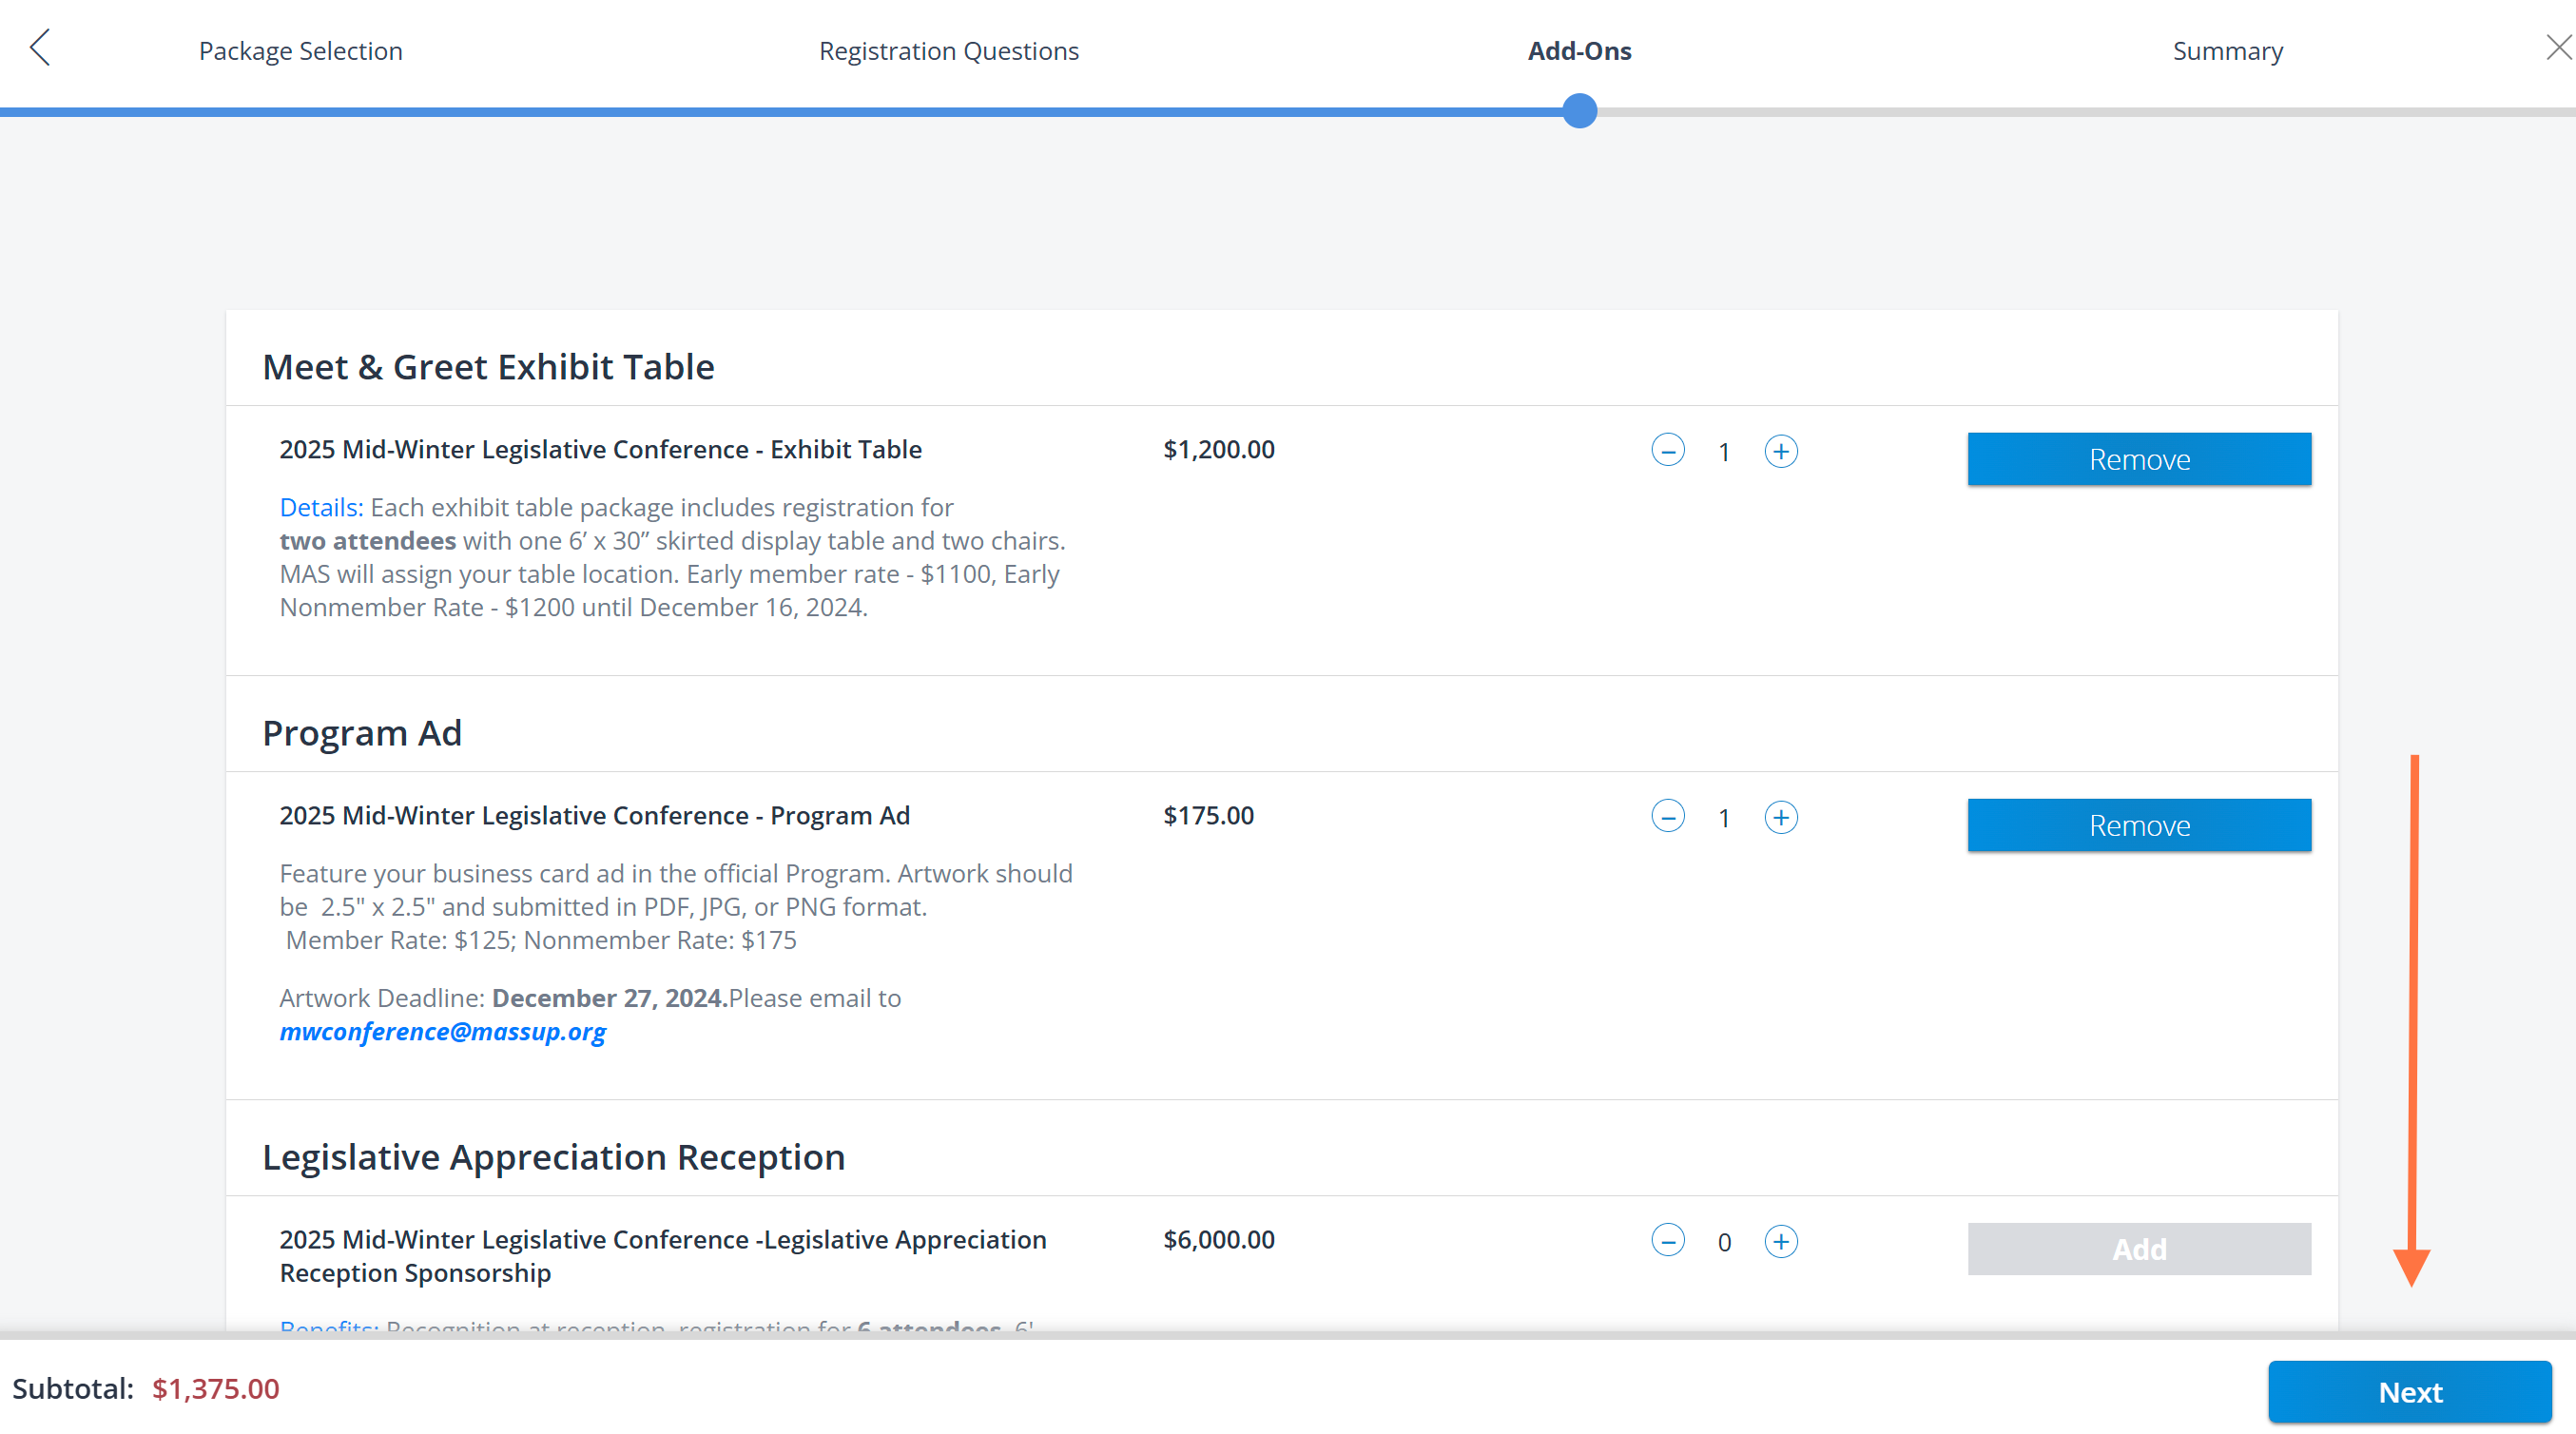This screenshot has height=1434, width=2576.
Task: Click the Program Ad item title
Action: pos(594,815)
